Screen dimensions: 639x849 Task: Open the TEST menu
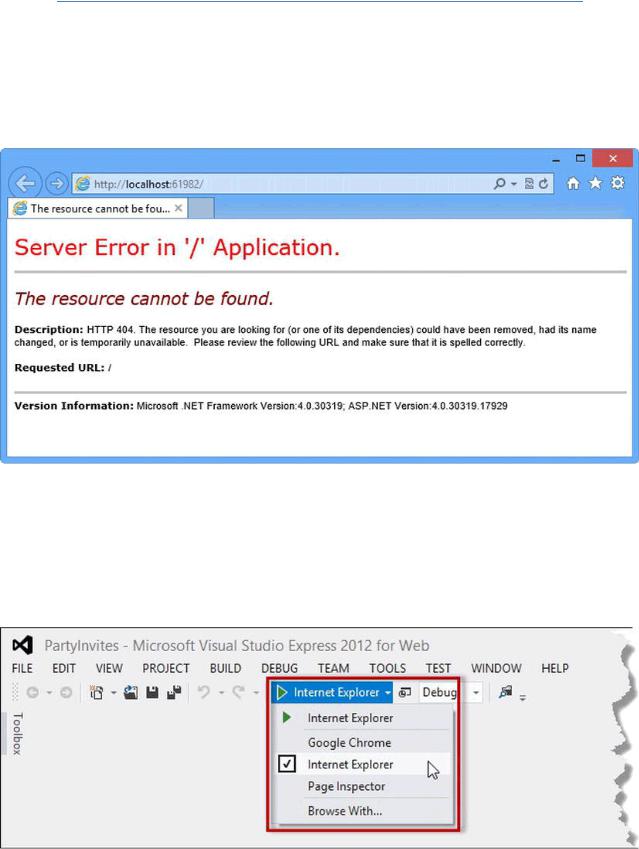click(438, 668)
